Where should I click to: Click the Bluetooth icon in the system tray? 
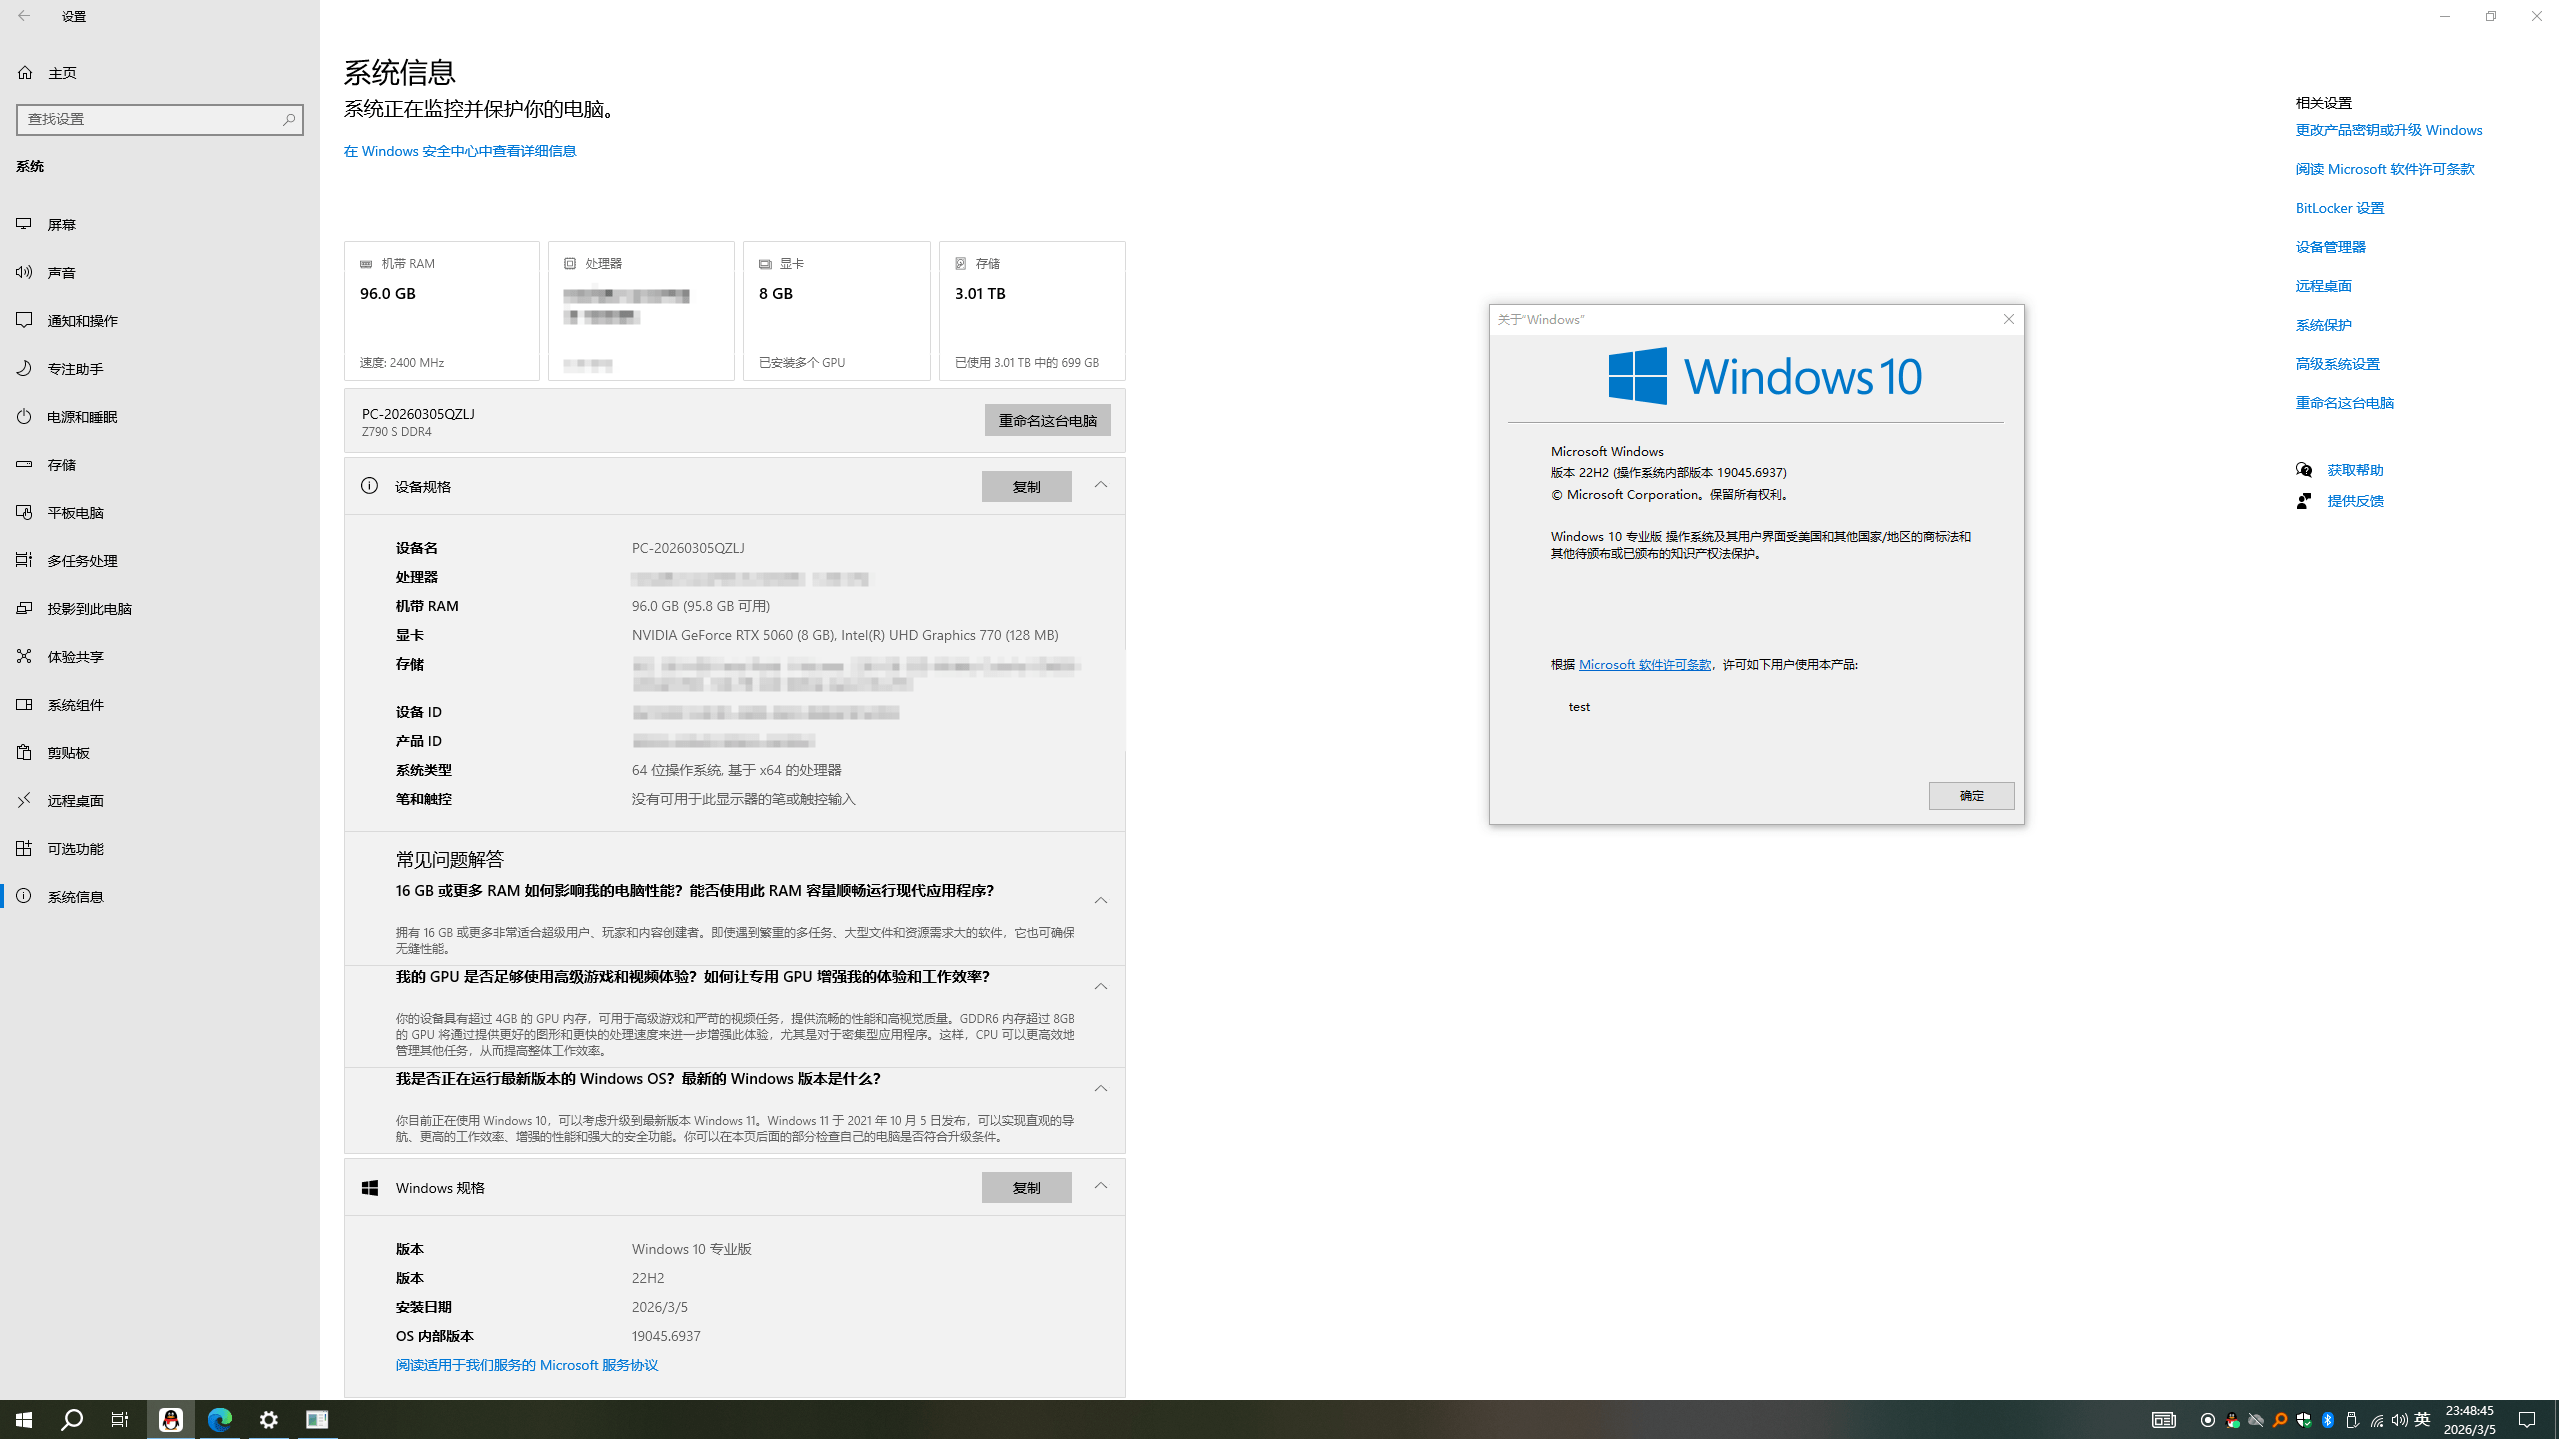click(x=2328, y=1419)
